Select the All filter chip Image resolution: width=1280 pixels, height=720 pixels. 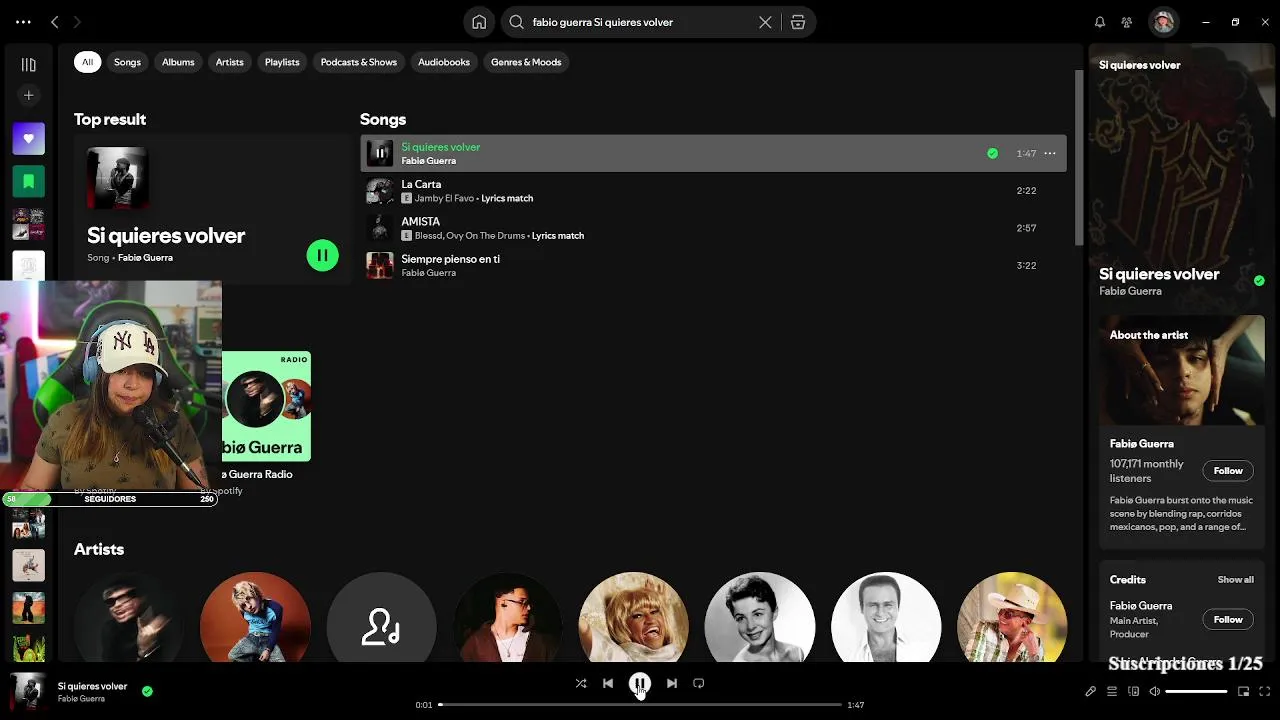click(87, 62)
